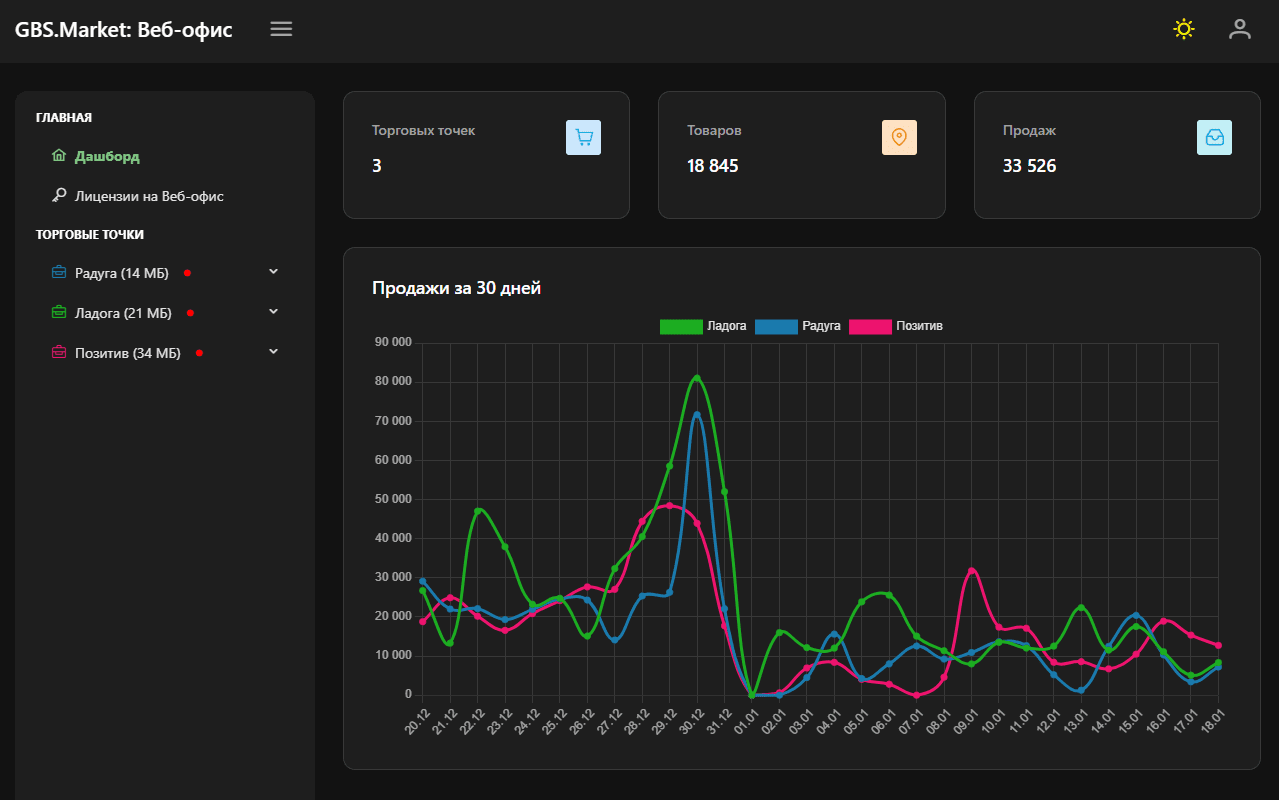Click the green briefcase icon for Ладога
Image resolution: width=1279 pixels, height=800 pixels.
click(x=59, y=313)
